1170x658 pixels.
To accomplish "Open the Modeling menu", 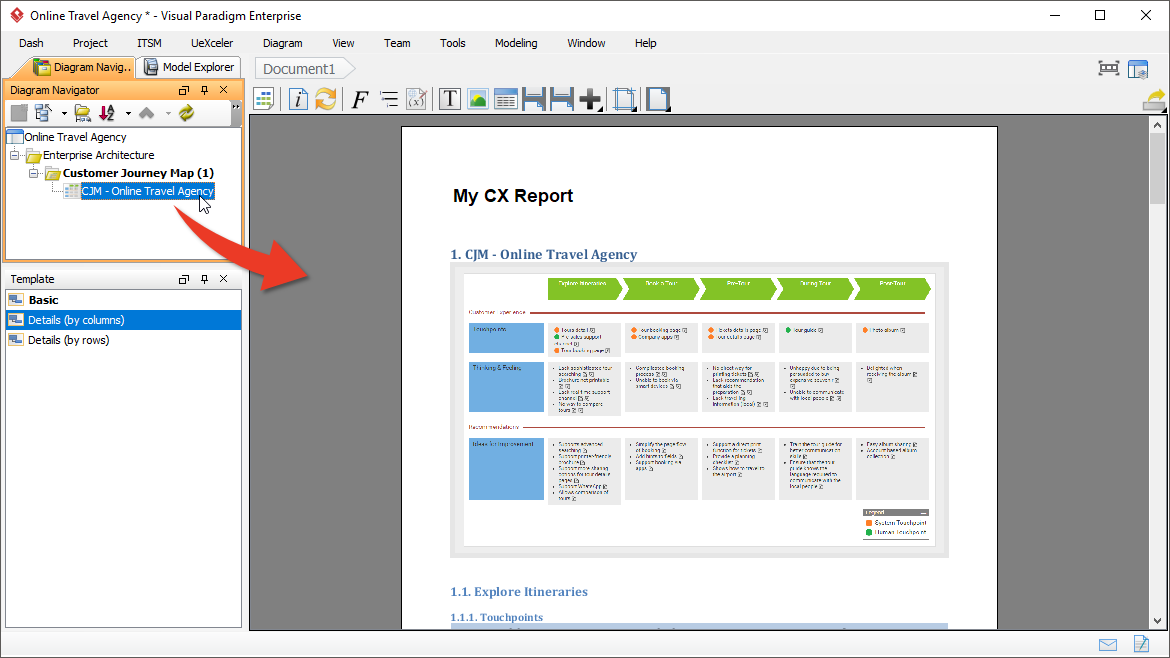I will 516,43.
